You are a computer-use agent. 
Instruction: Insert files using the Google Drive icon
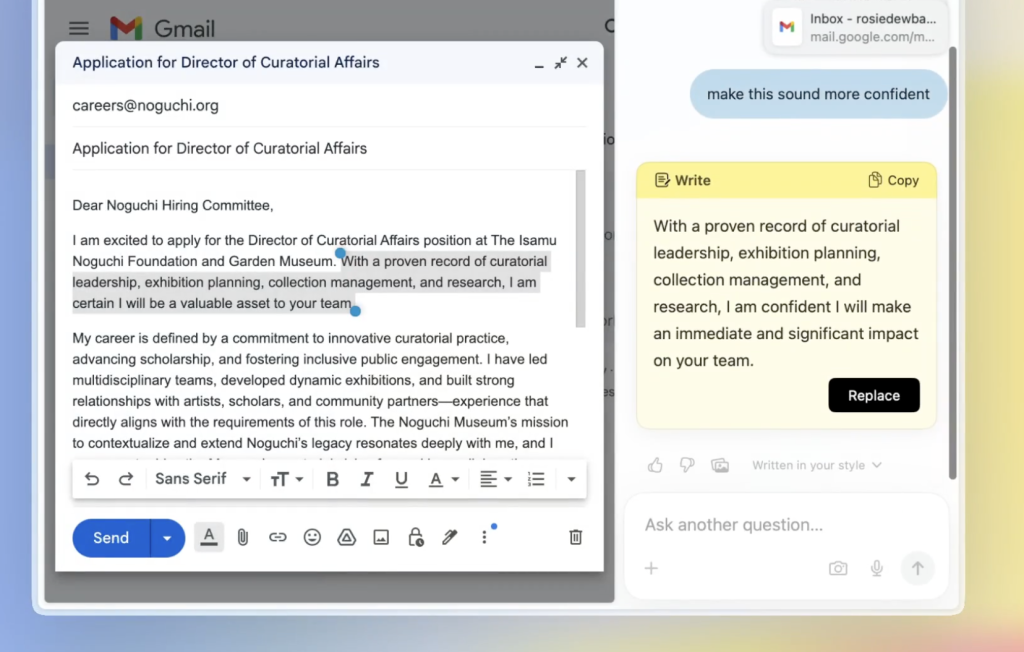(x=347, y=537)
